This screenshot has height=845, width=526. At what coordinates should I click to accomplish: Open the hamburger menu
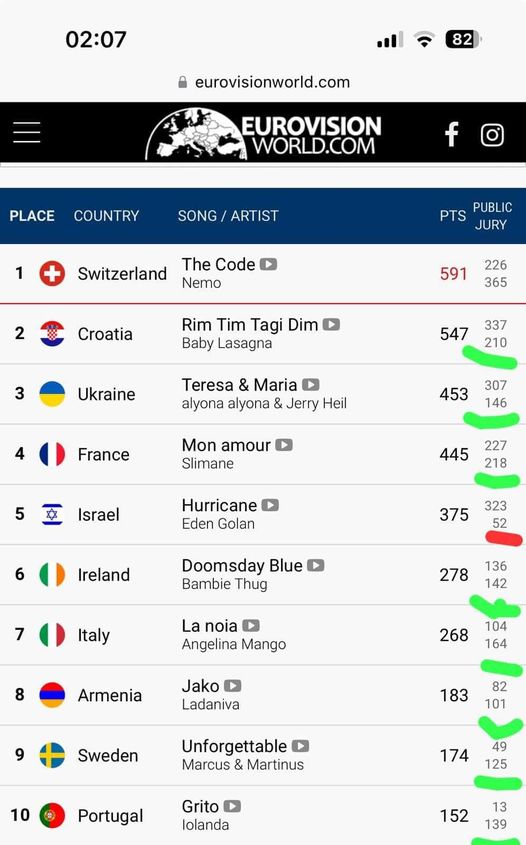27,132
